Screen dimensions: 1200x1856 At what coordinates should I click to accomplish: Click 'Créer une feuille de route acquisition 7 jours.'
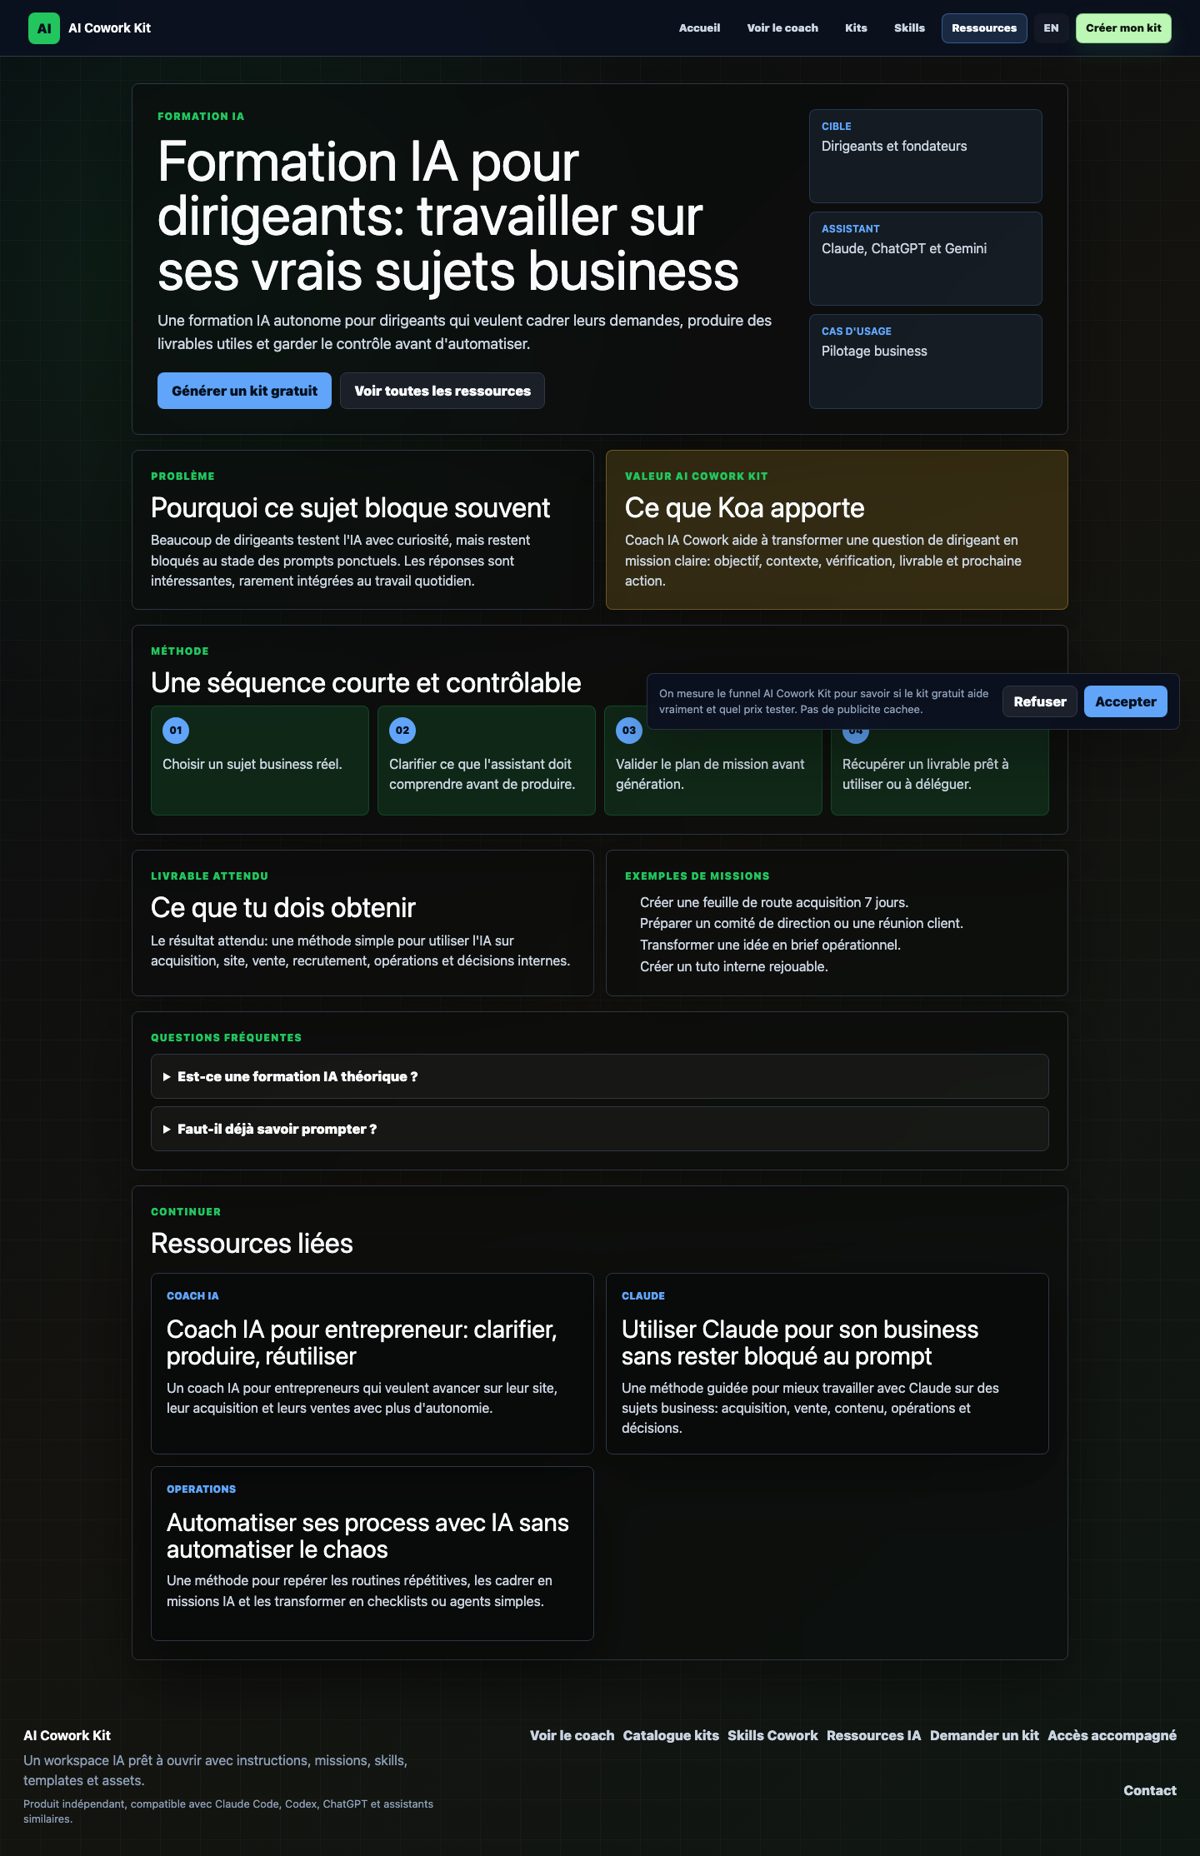point(774,902)
